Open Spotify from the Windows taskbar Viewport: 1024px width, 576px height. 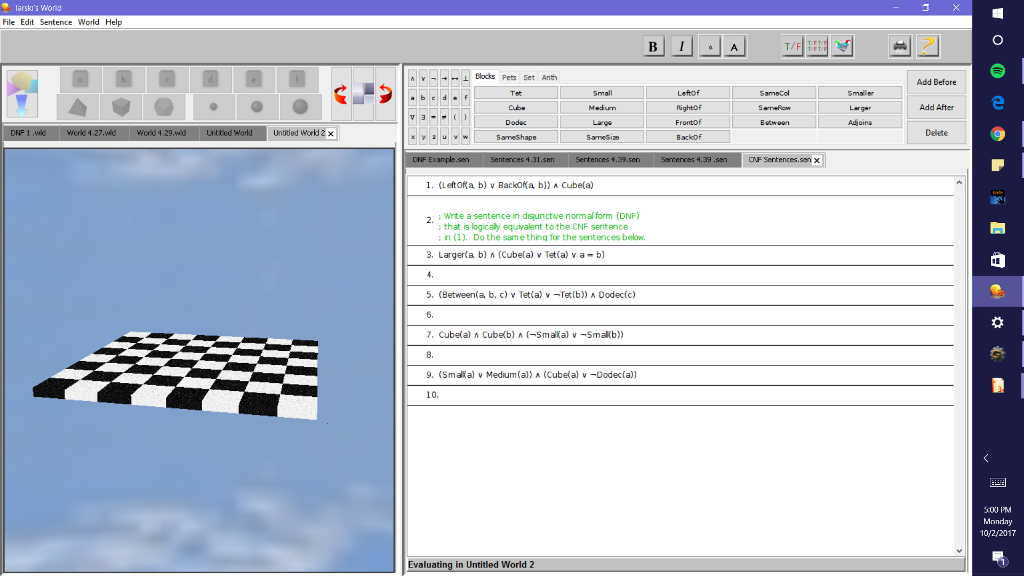click(997, 71)
